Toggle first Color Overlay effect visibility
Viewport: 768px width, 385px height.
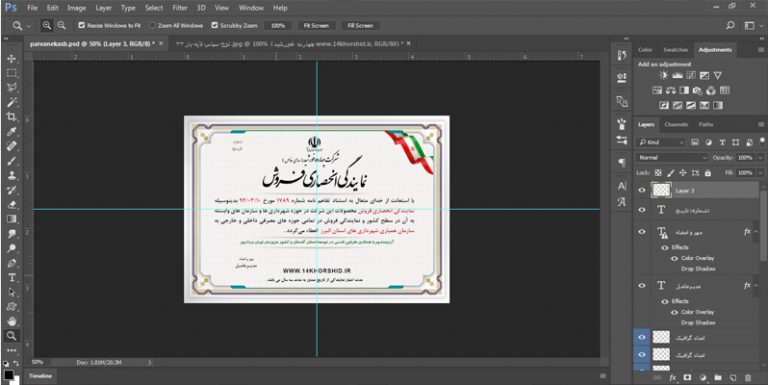tap(674, 258)
